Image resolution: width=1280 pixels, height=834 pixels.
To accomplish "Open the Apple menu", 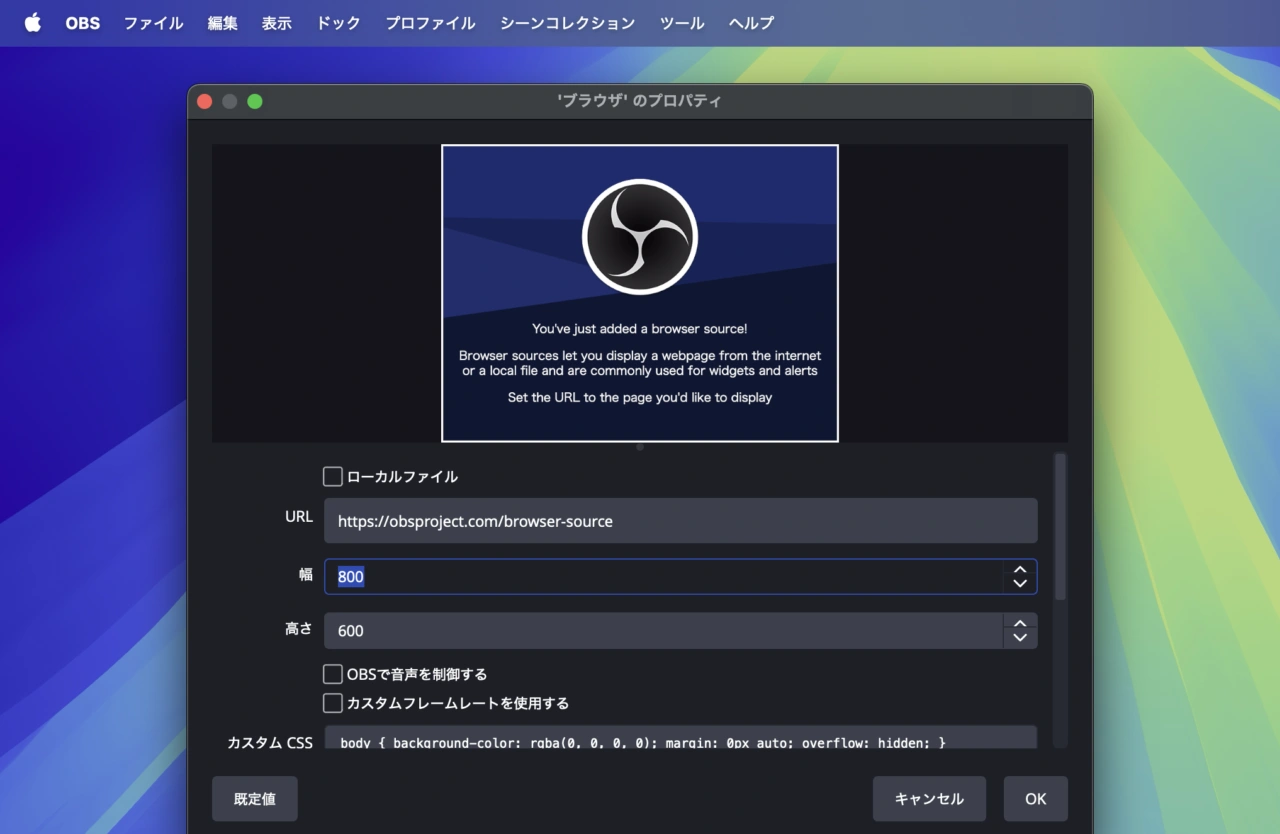I will coord(33,23).
